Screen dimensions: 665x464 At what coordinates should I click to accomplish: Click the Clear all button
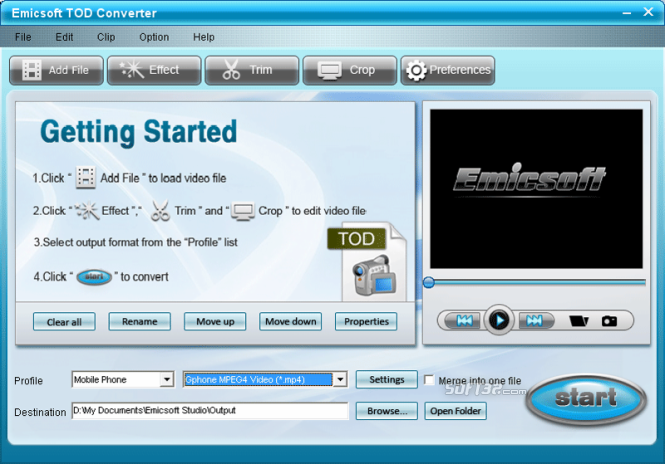64,322
